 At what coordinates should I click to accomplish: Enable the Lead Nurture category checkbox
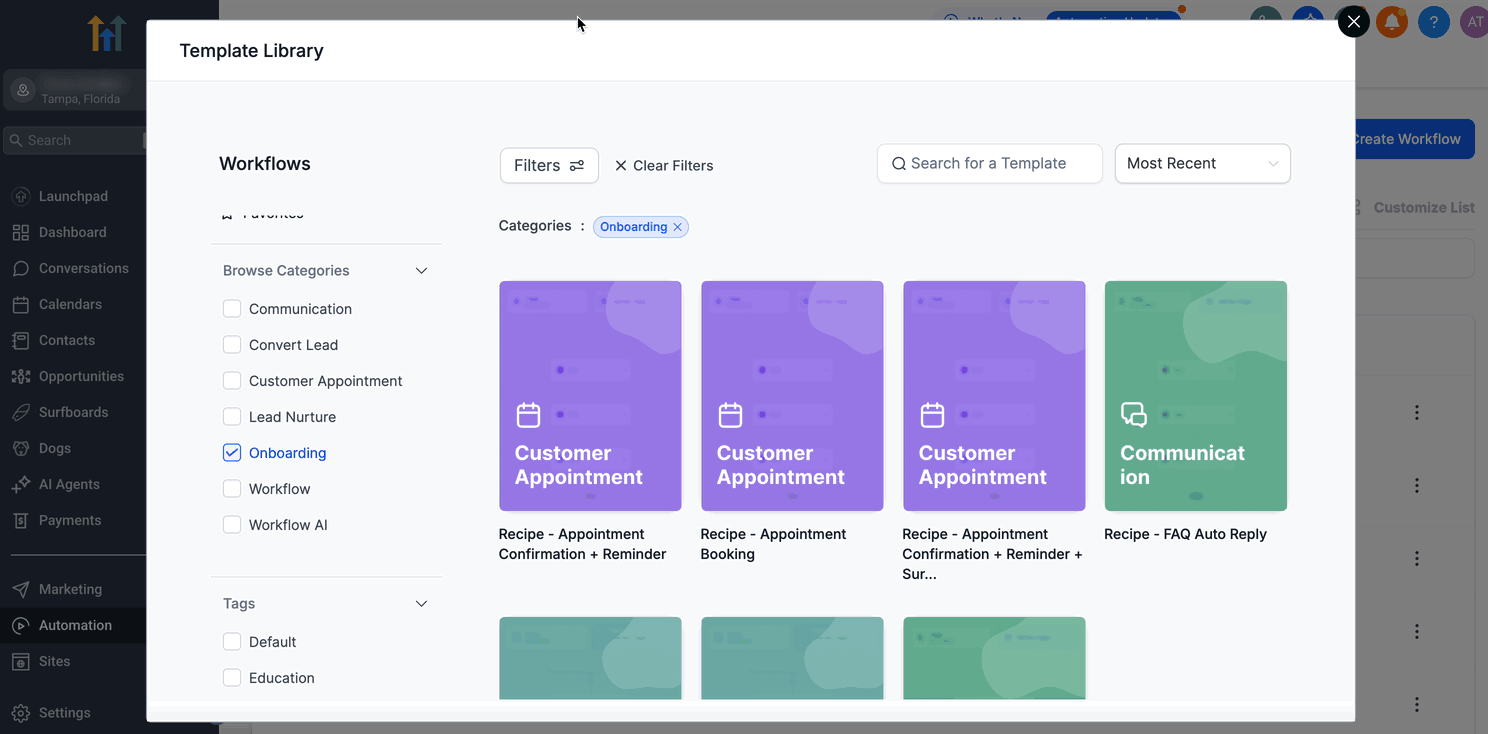click(232, 417)
